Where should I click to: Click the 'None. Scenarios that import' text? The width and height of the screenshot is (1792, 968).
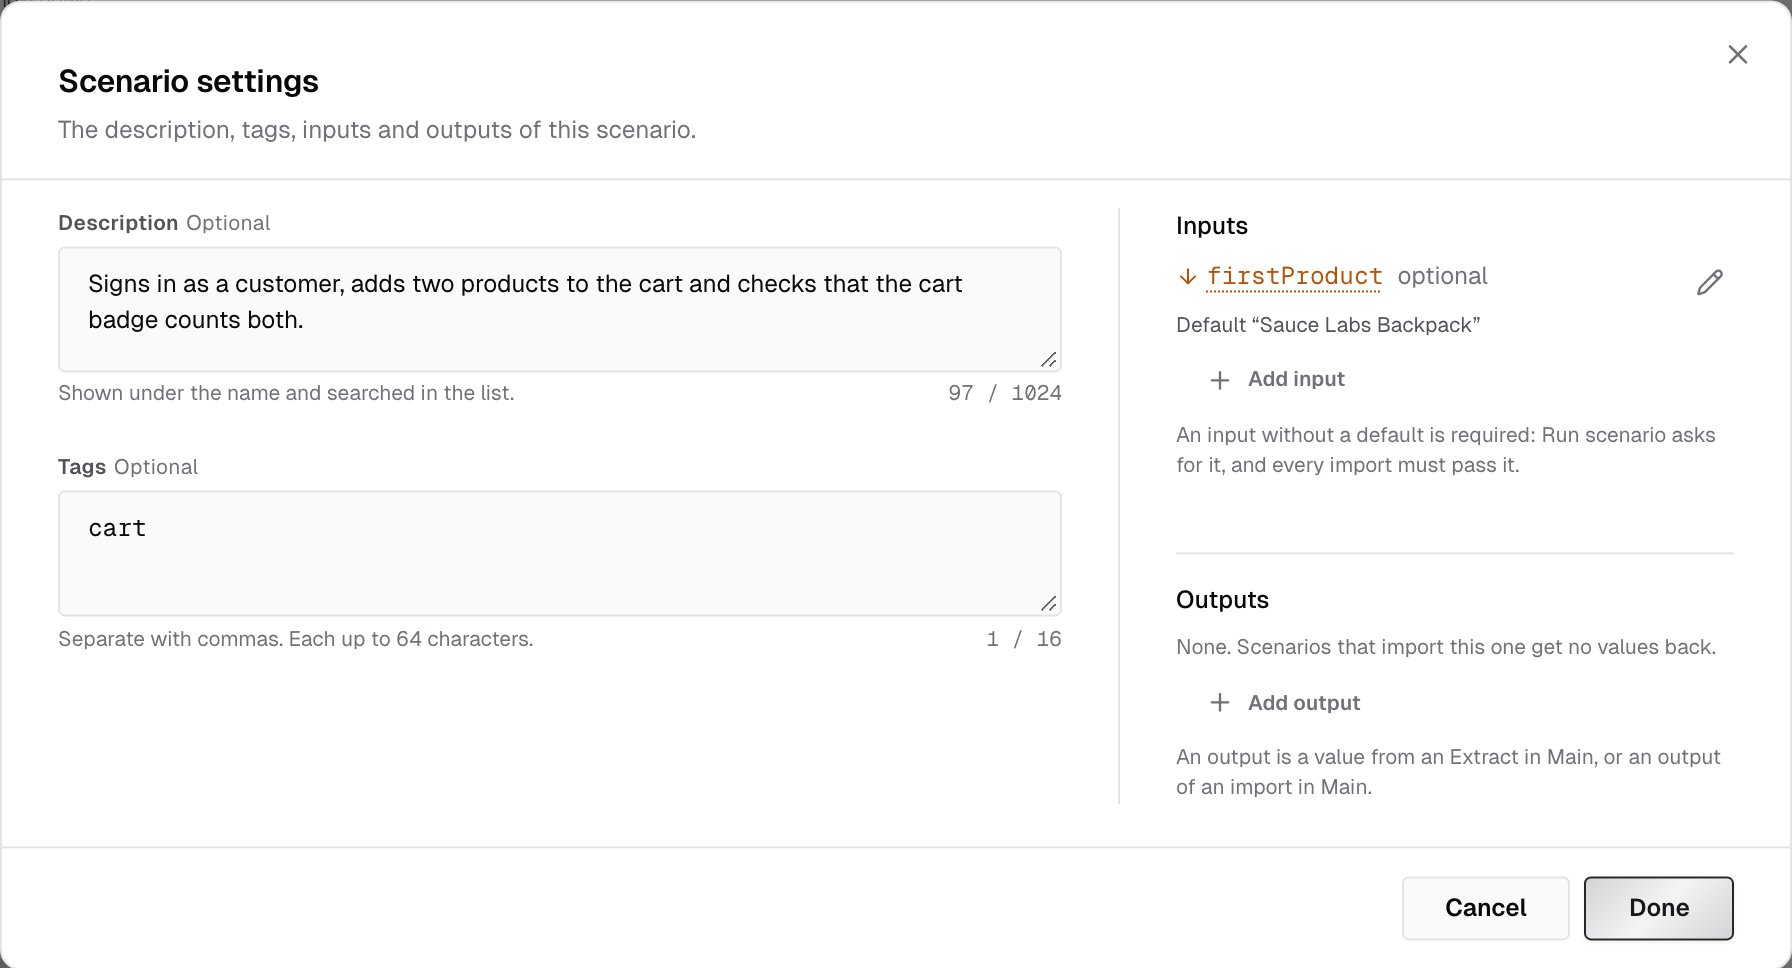1446,647
